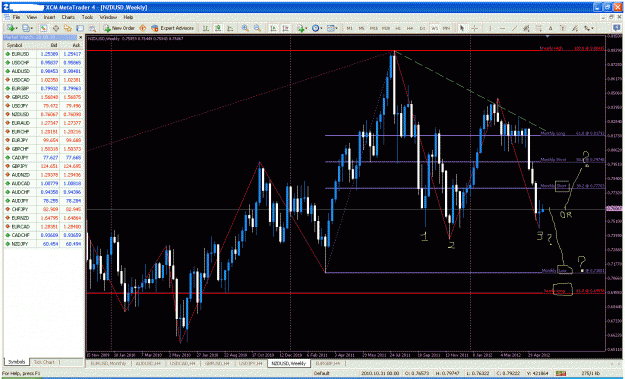The image size is (625, 379).
Task: Expand the Arrows objects dropdown
Action: click(592, 28)
